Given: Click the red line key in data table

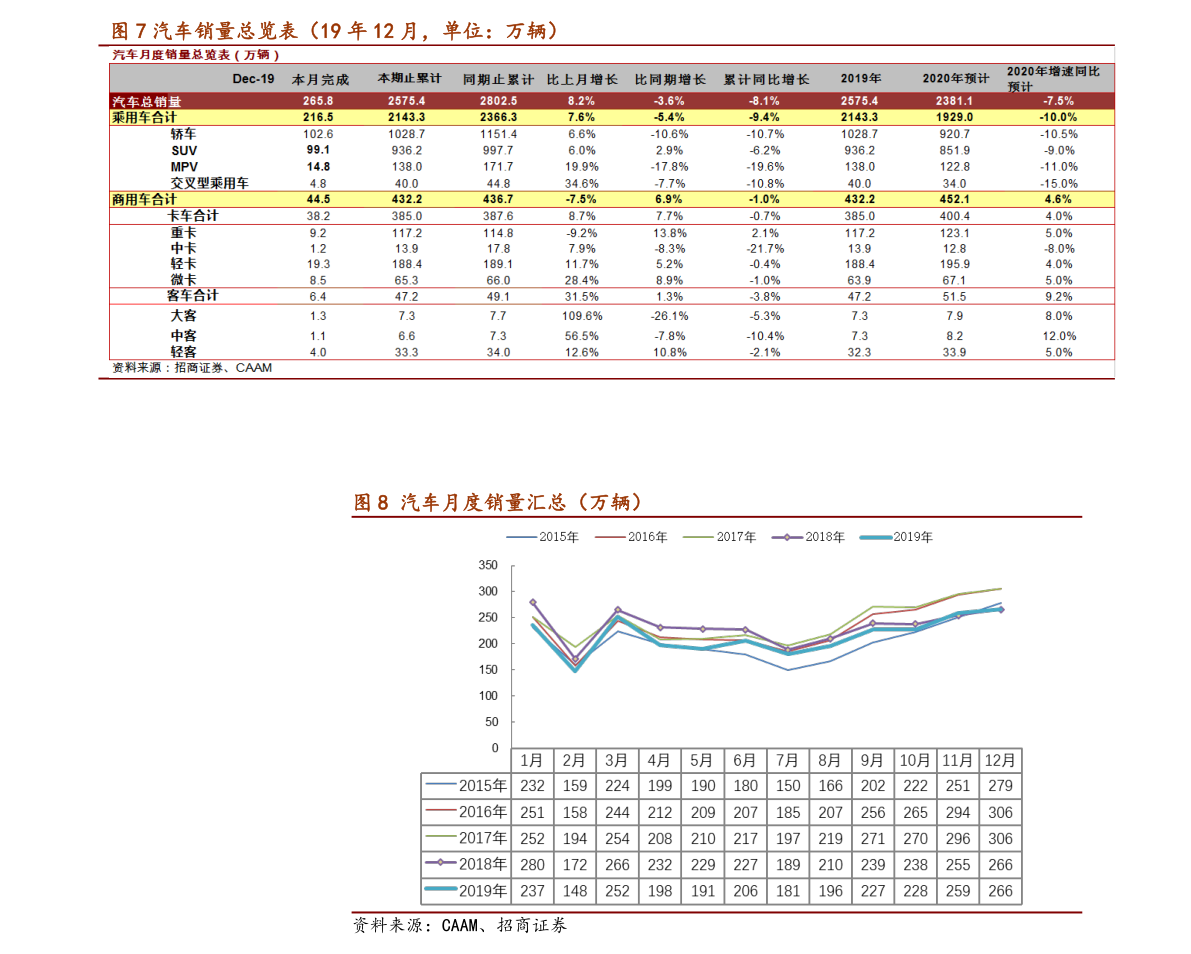Looking at the screenshot, I should (440, 809).
